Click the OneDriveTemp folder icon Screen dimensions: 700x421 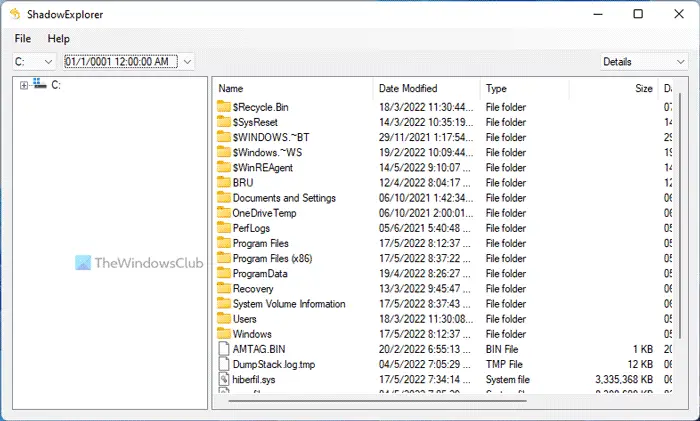pyautogui.click(x=224, y=213)
